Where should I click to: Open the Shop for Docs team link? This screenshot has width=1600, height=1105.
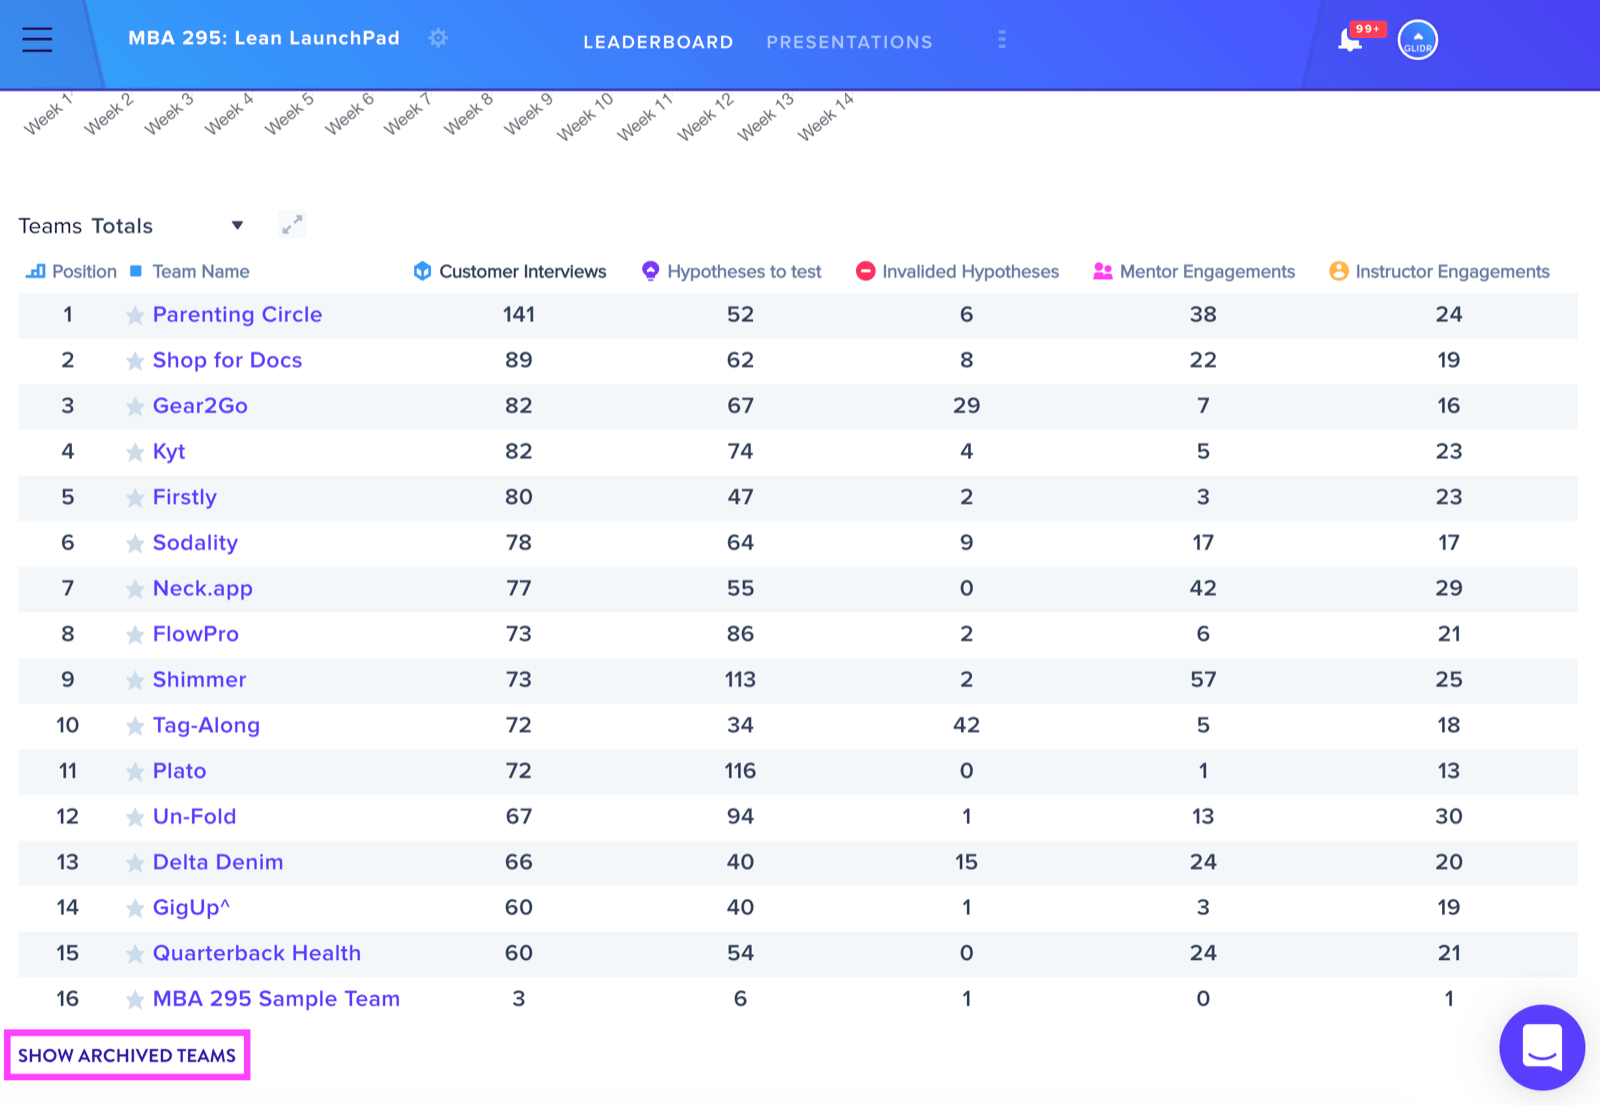[227, 360]
